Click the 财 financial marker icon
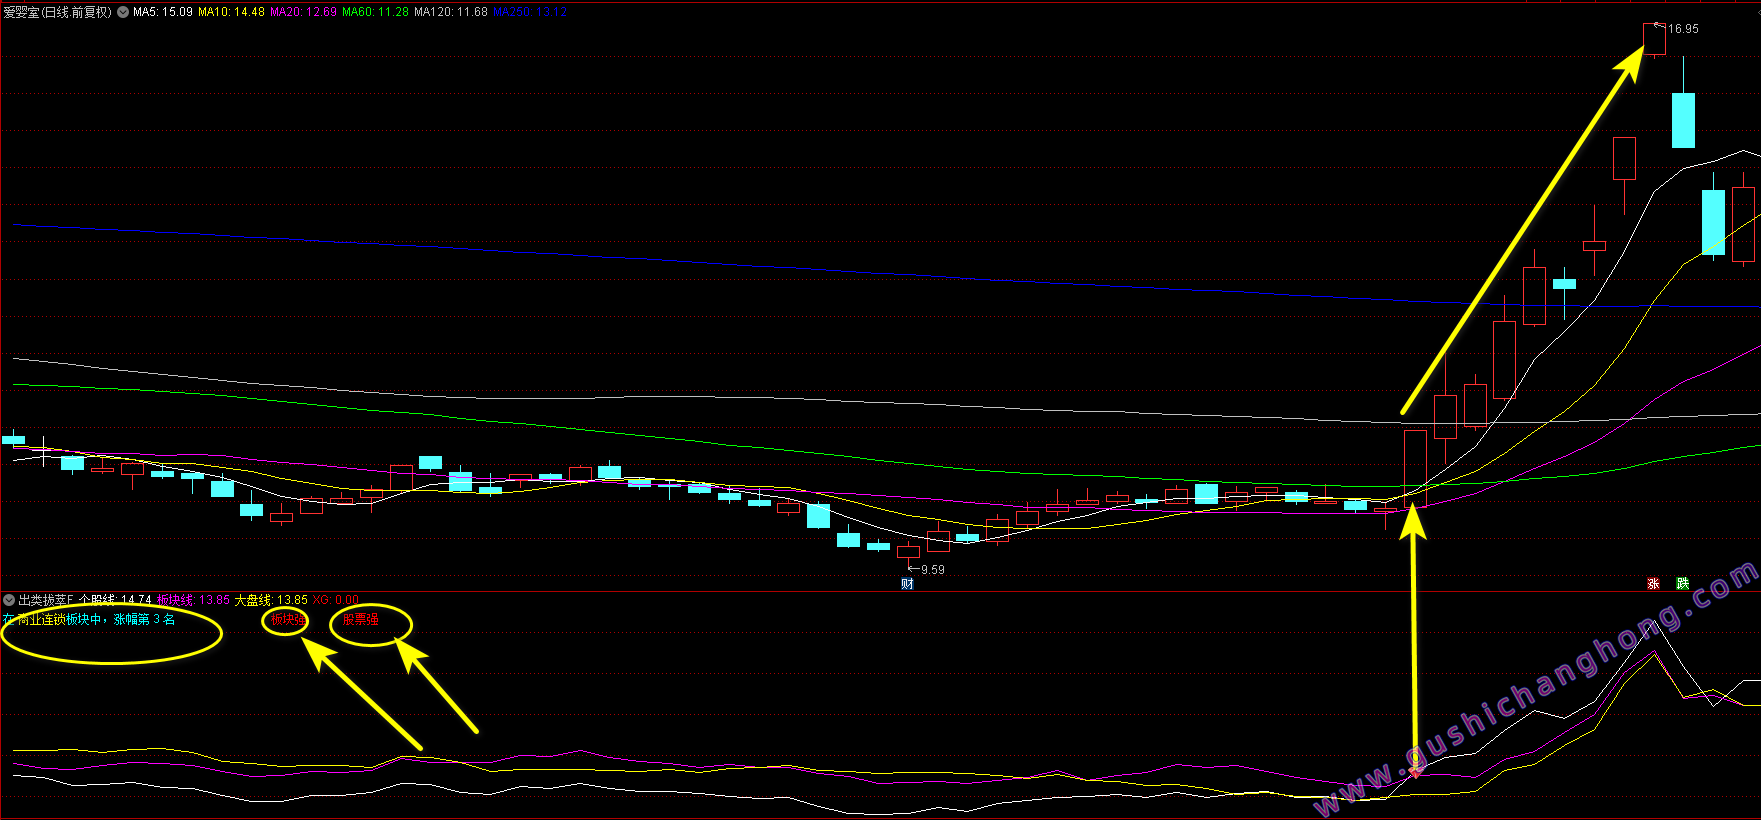The width and height of the screenshot is (1761, 820). point(907,584)
